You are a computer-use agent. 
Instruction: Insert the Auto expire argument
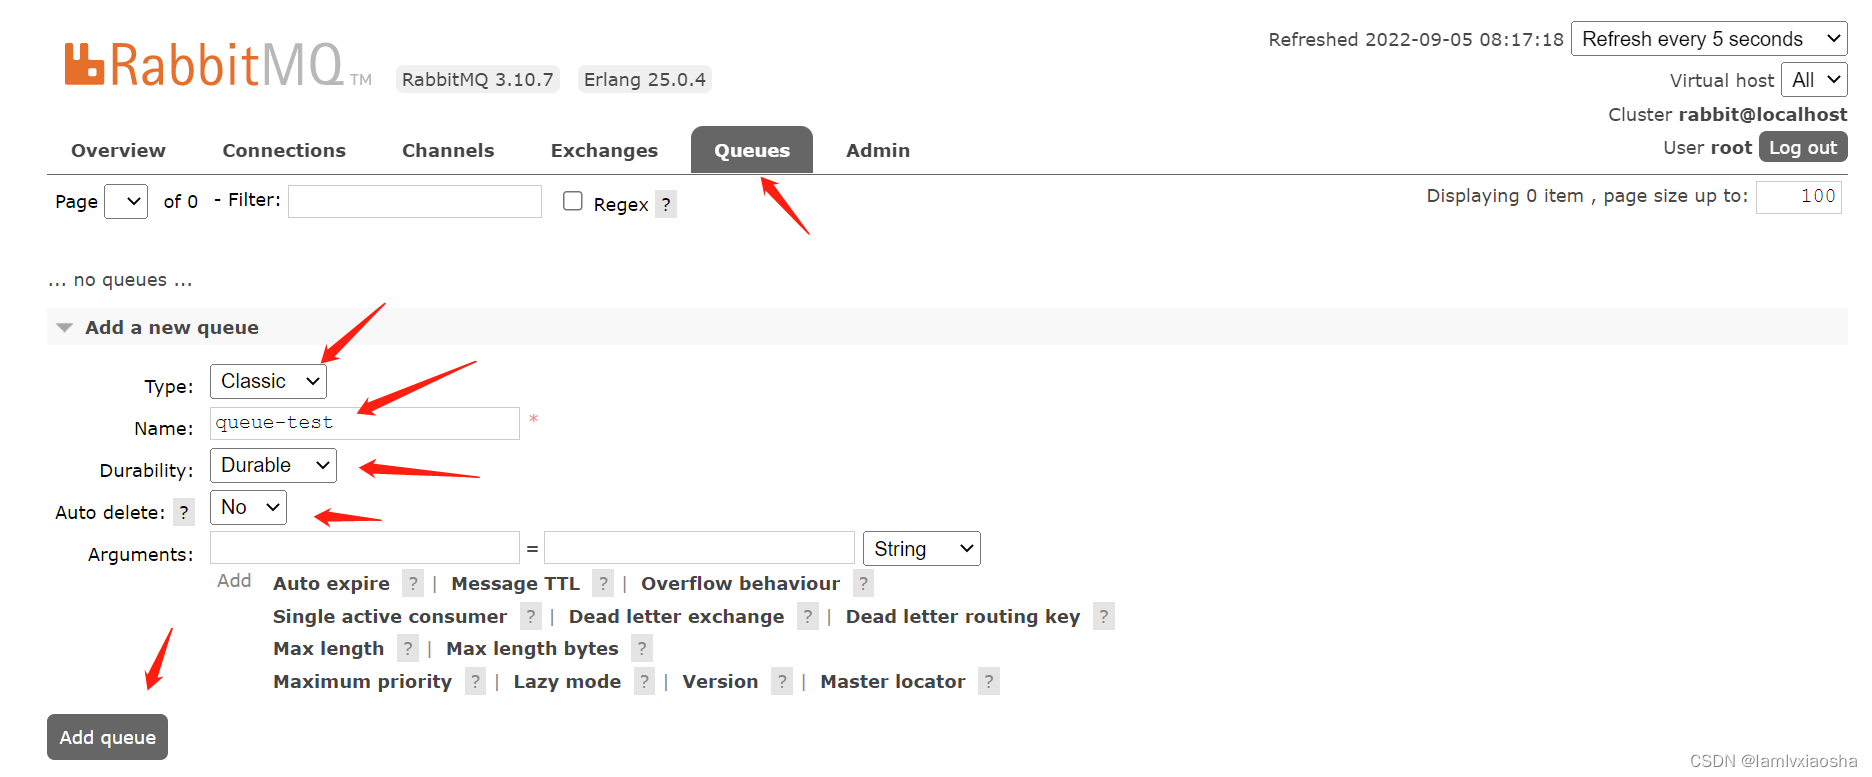(331, 583)
